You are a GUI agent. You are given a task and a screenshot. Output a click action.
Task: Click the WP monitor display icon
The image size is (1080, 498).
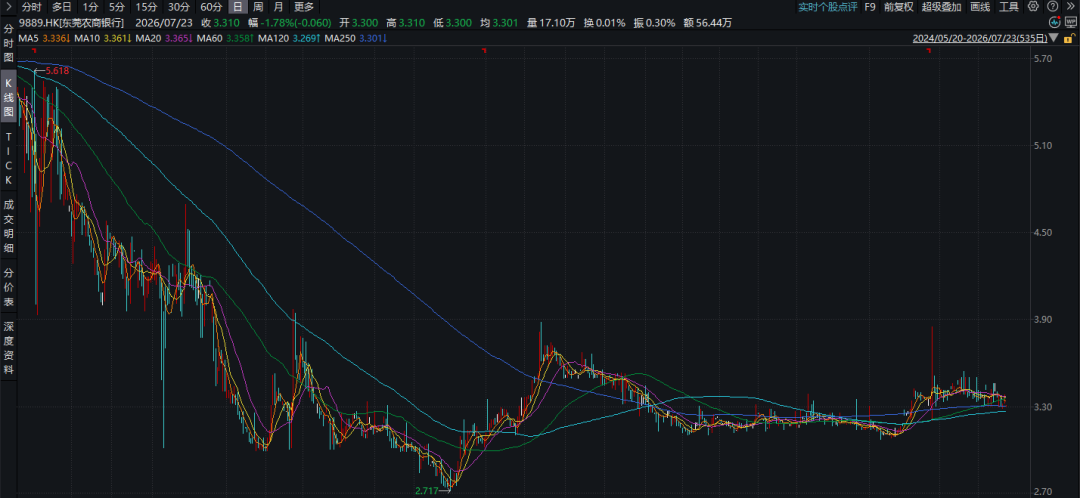coord(1071,22)
